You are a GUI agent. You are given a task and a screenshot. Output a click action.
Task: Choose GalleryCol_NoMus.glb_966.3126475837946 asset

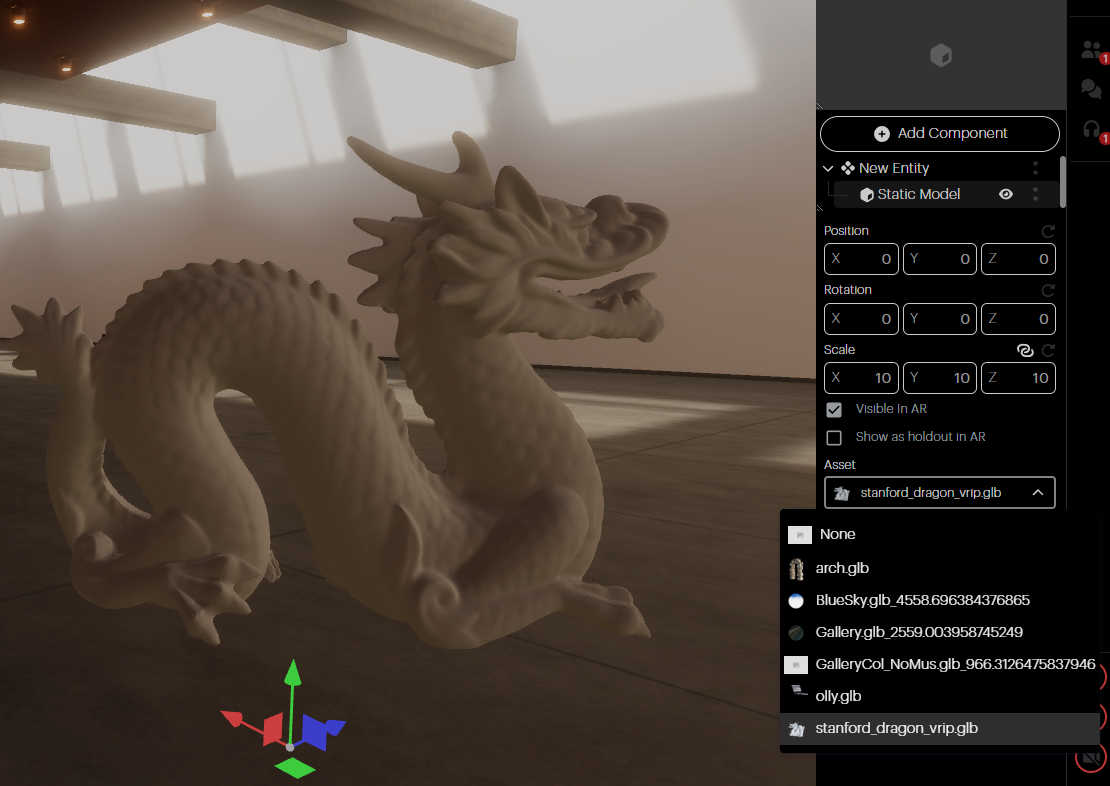coord(939,664)
